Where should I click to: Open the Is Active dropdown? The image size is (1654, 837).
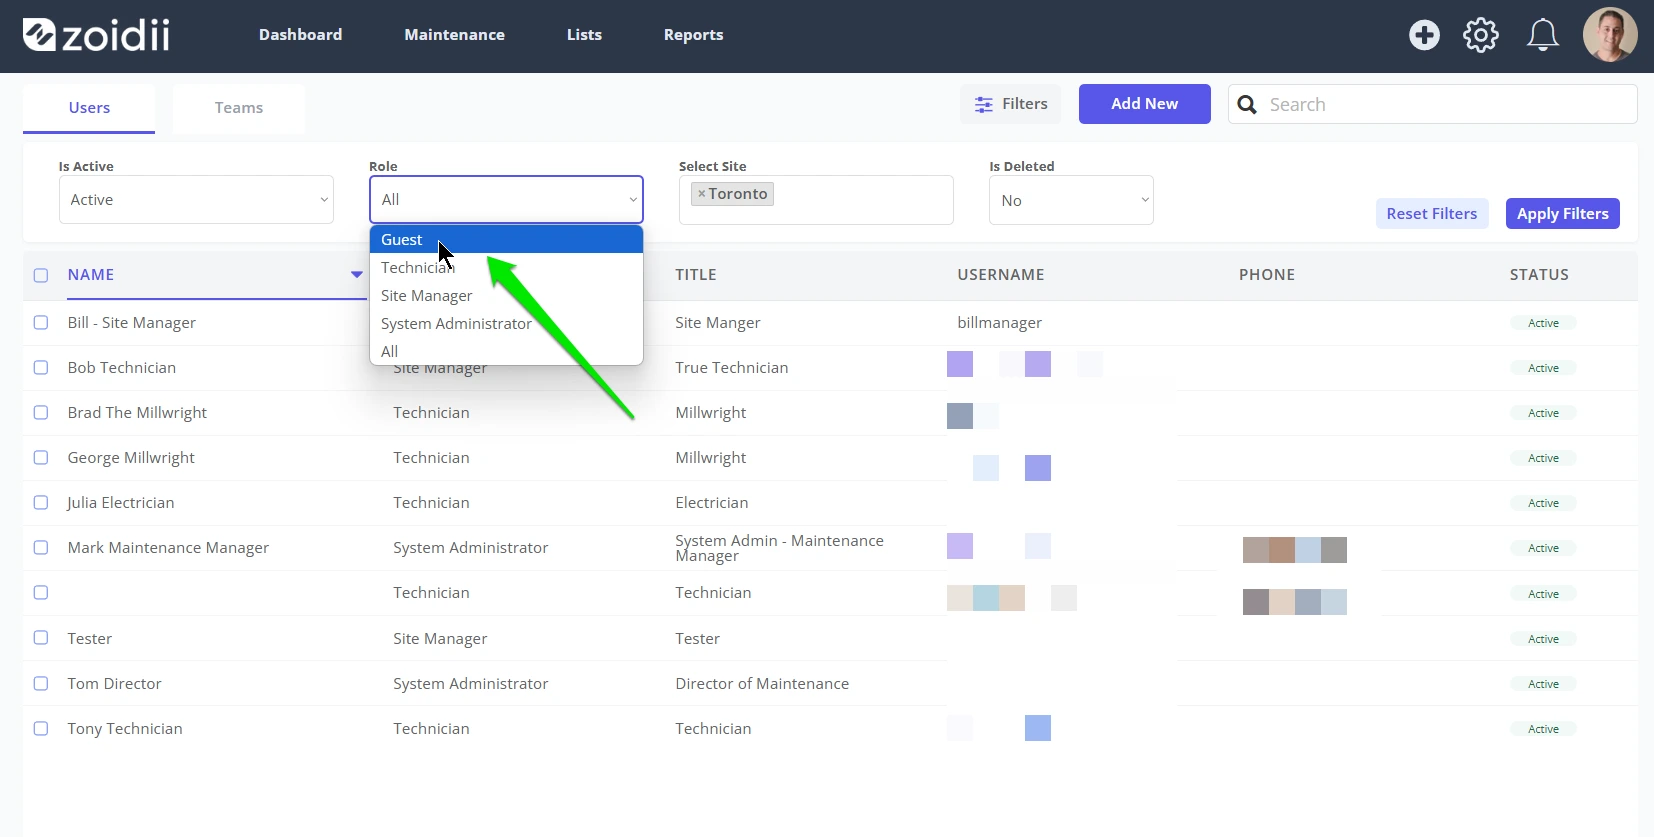[196, 200]
